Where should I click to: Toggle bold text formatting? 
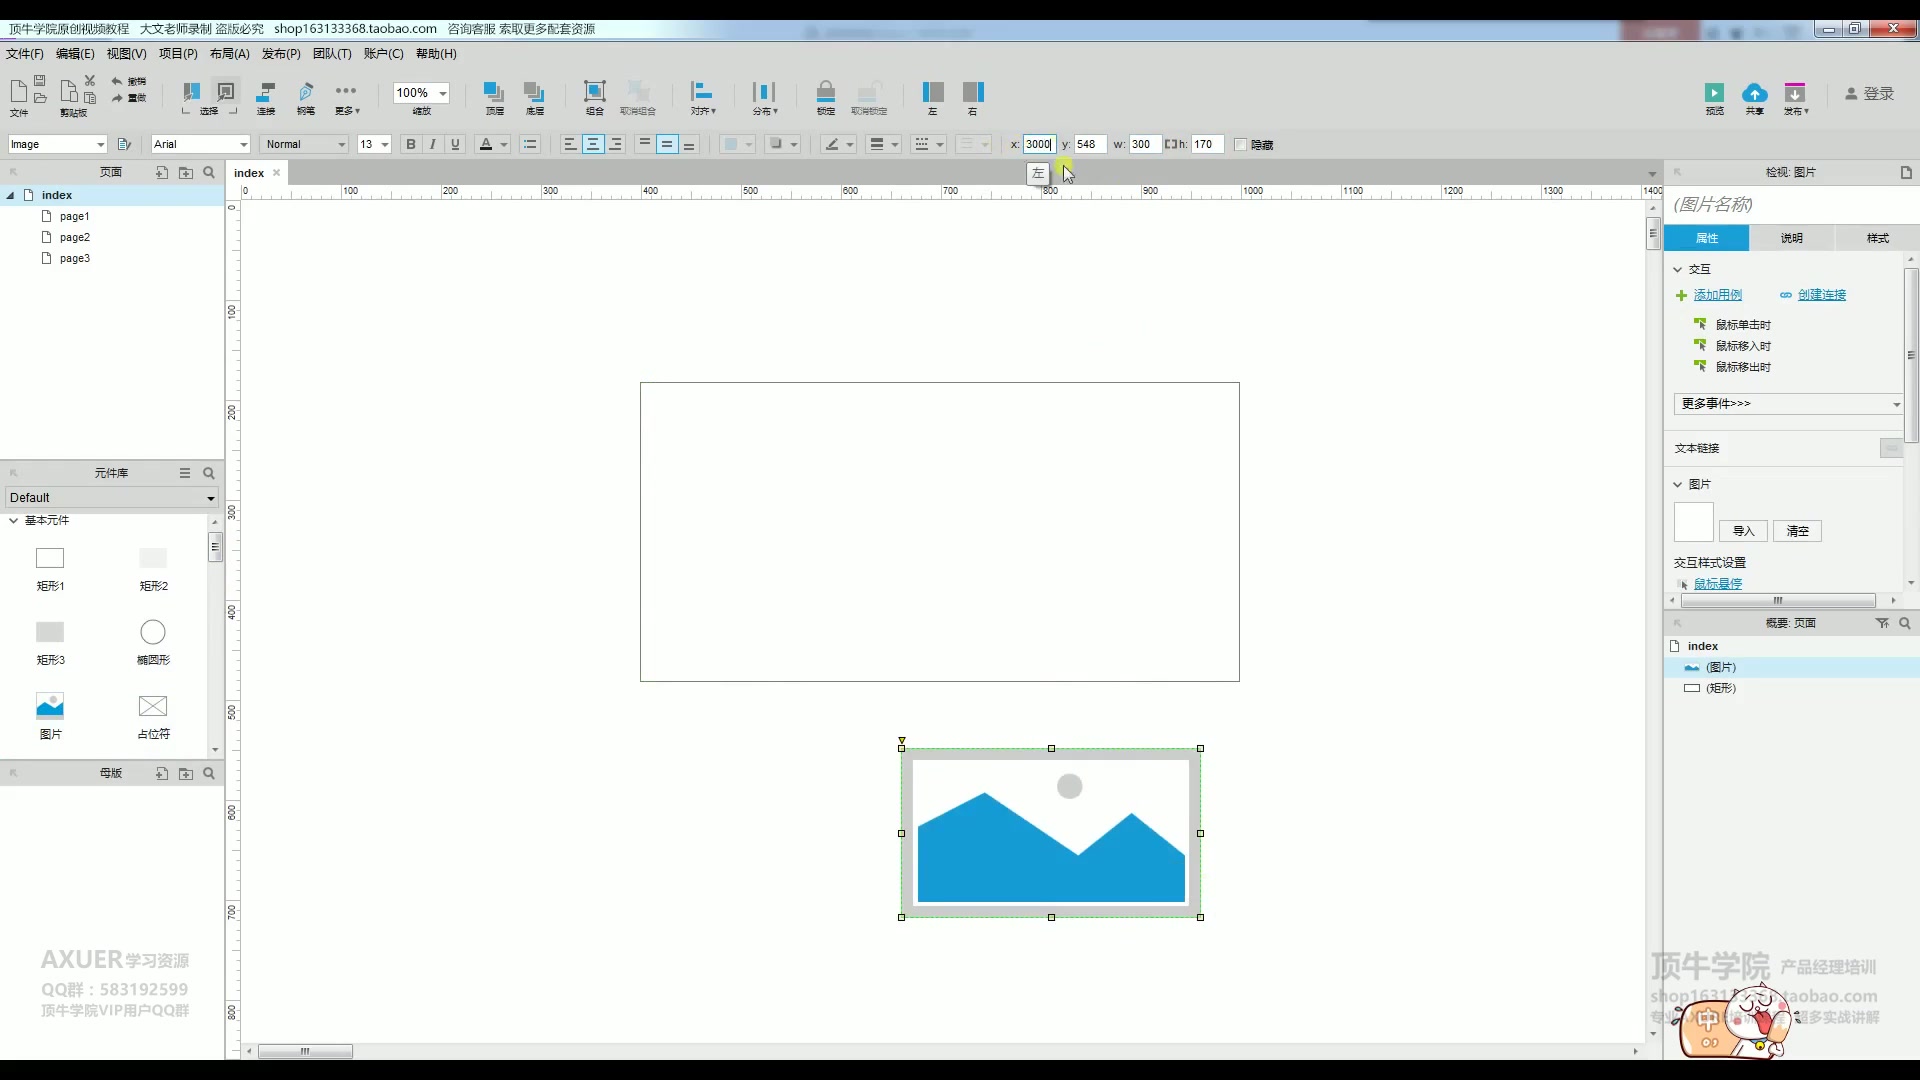click(411, 145)
